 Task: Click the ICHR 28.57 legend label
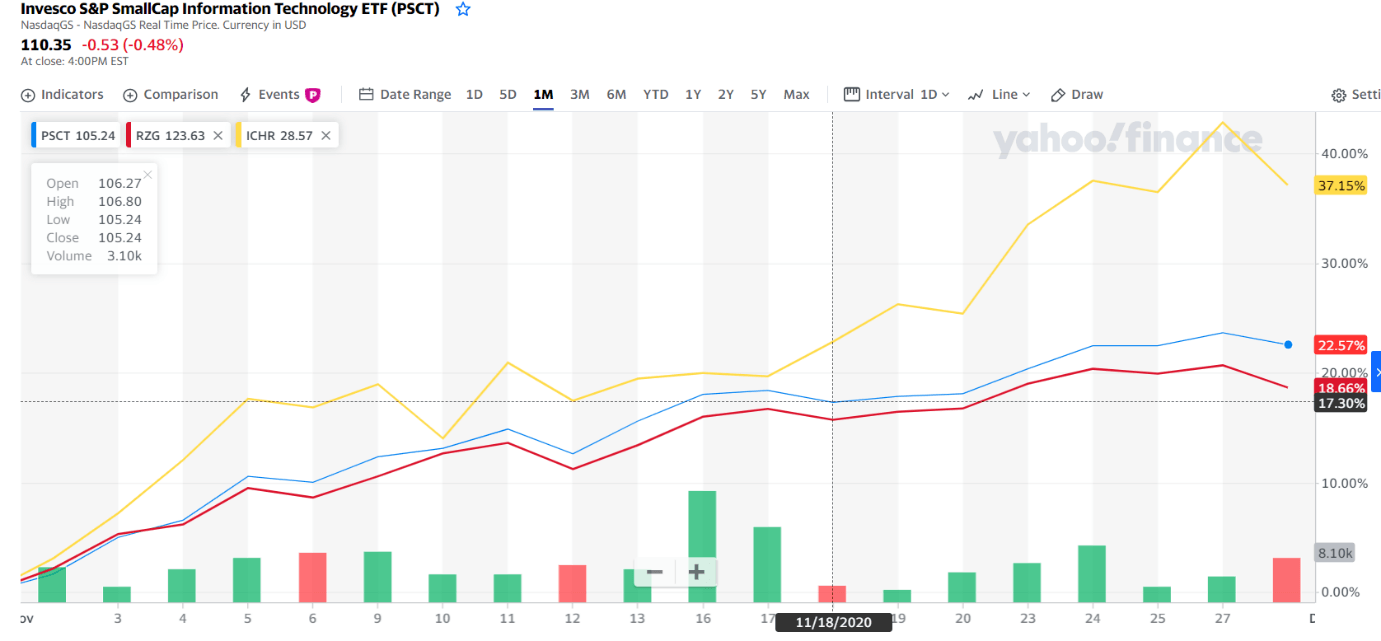[279, 135]
